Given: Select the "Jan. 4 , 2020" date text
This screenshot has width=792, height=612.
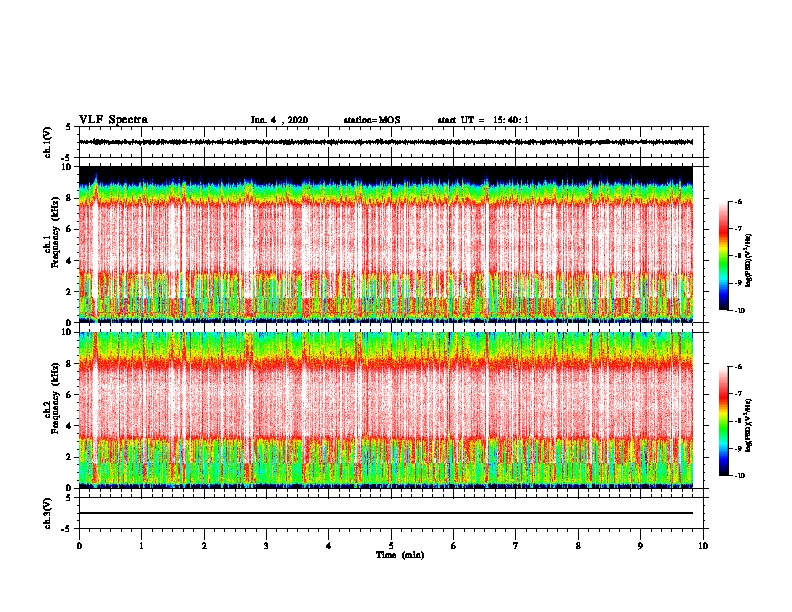Looking at the screenshot, I should (x=279, y=120).
